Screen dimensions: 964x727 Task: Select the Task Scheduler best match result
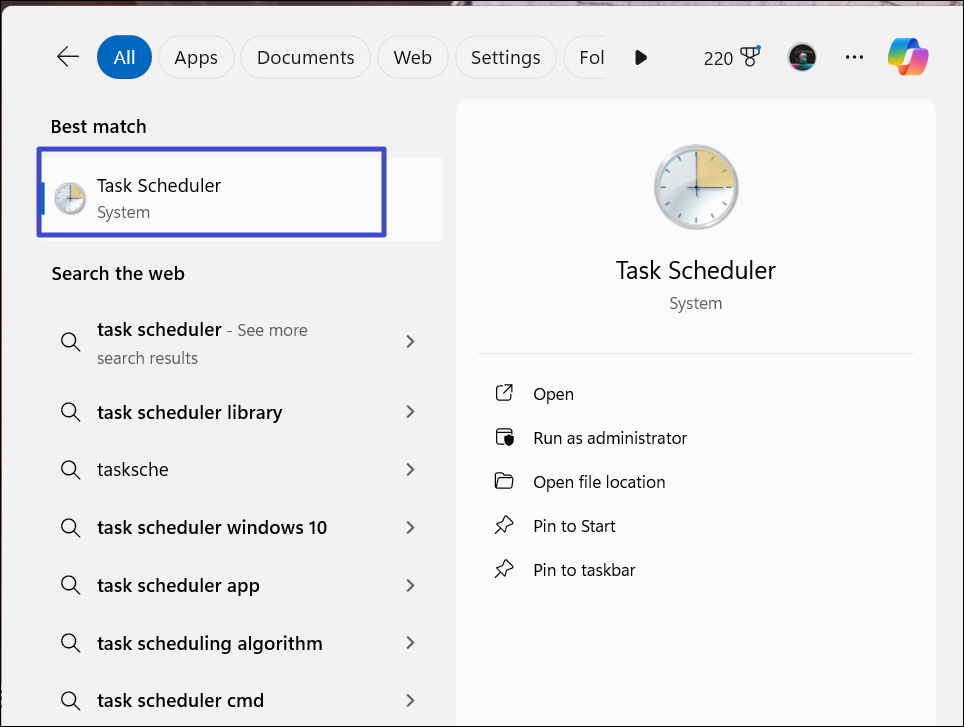click(x=211, y=197)
